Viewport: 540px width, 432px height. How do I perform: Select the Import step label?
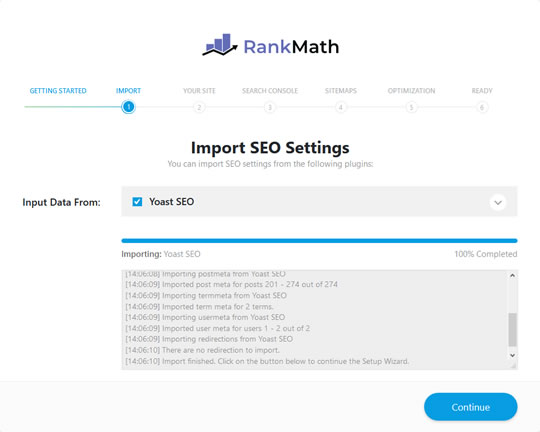tap(128, 91)
